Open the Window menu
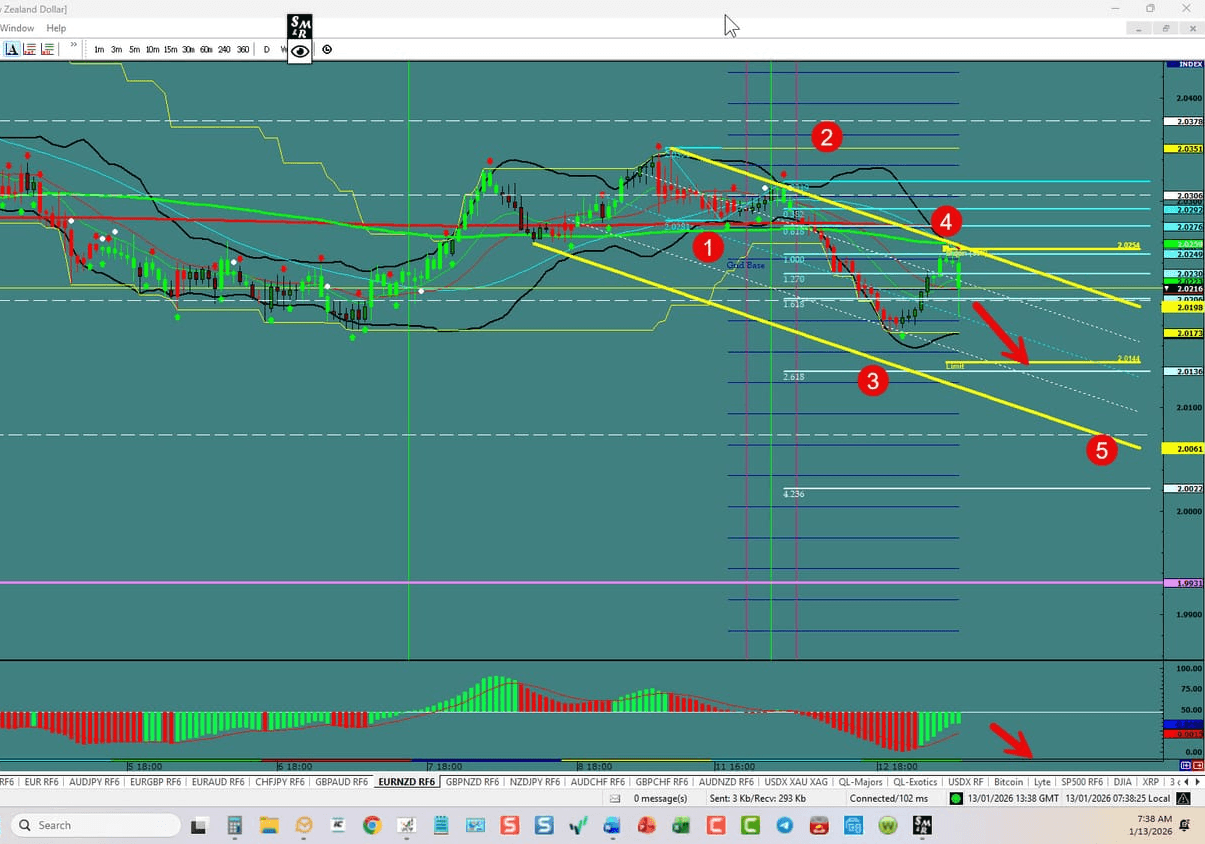Viewport: 1205px width, 844px height. (x=17, y=28)
